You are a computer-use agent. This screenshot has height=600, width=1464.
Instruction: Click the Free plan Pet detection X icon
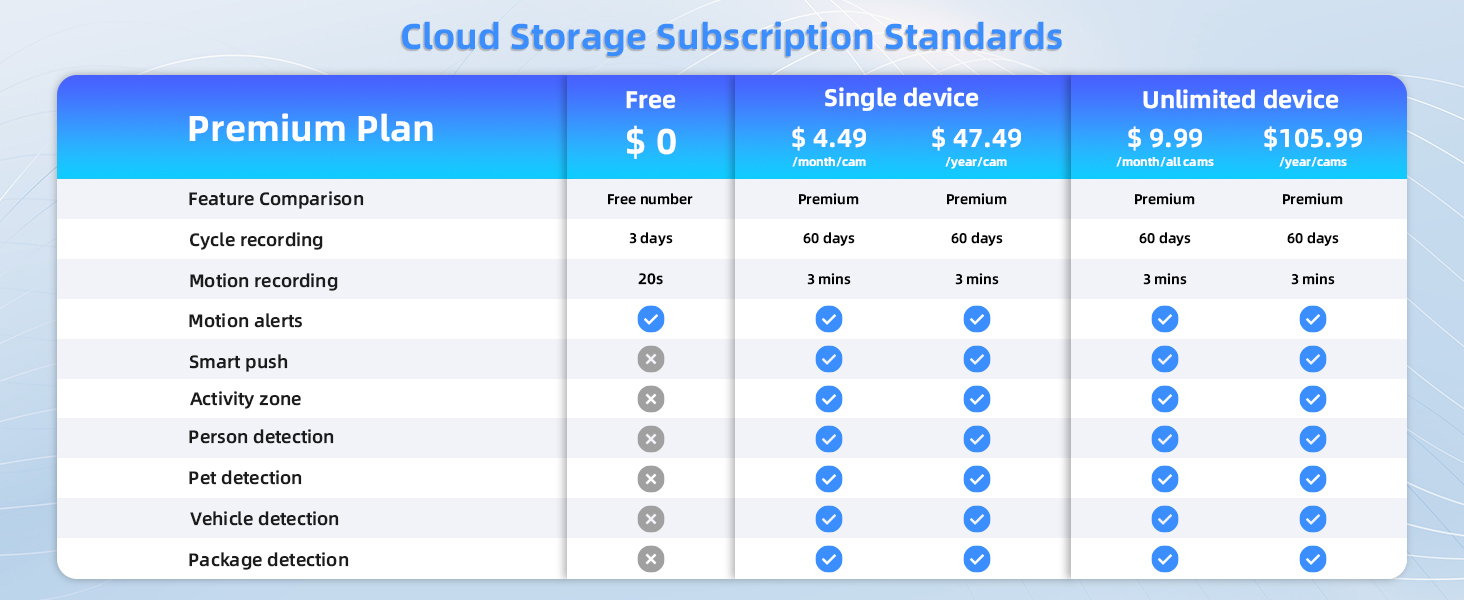pos(650,479)
